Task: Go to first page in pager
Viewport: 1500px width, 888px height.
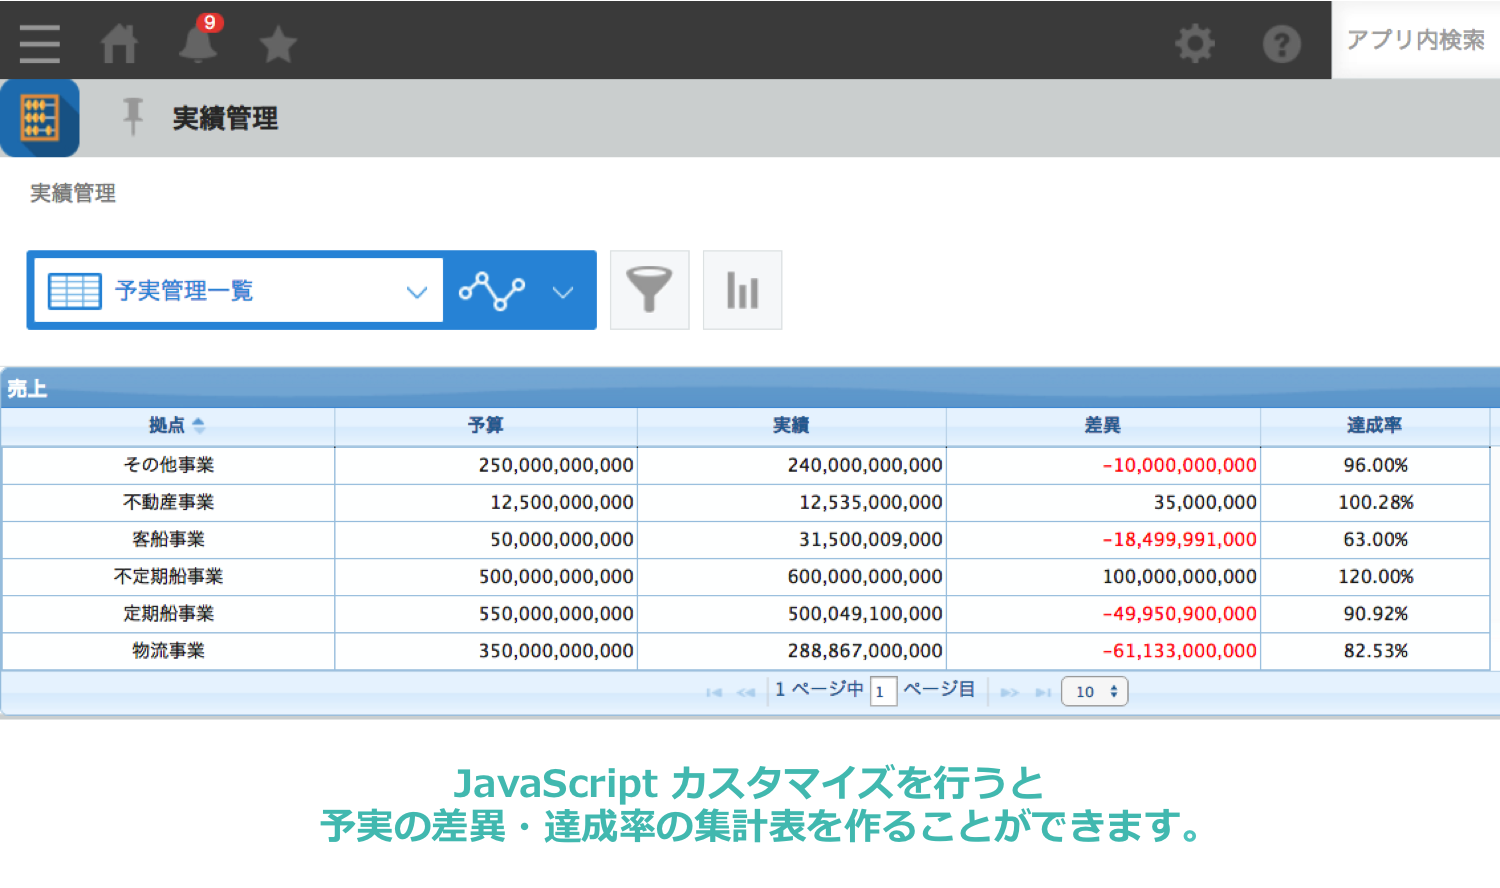Action: point(713,692)
